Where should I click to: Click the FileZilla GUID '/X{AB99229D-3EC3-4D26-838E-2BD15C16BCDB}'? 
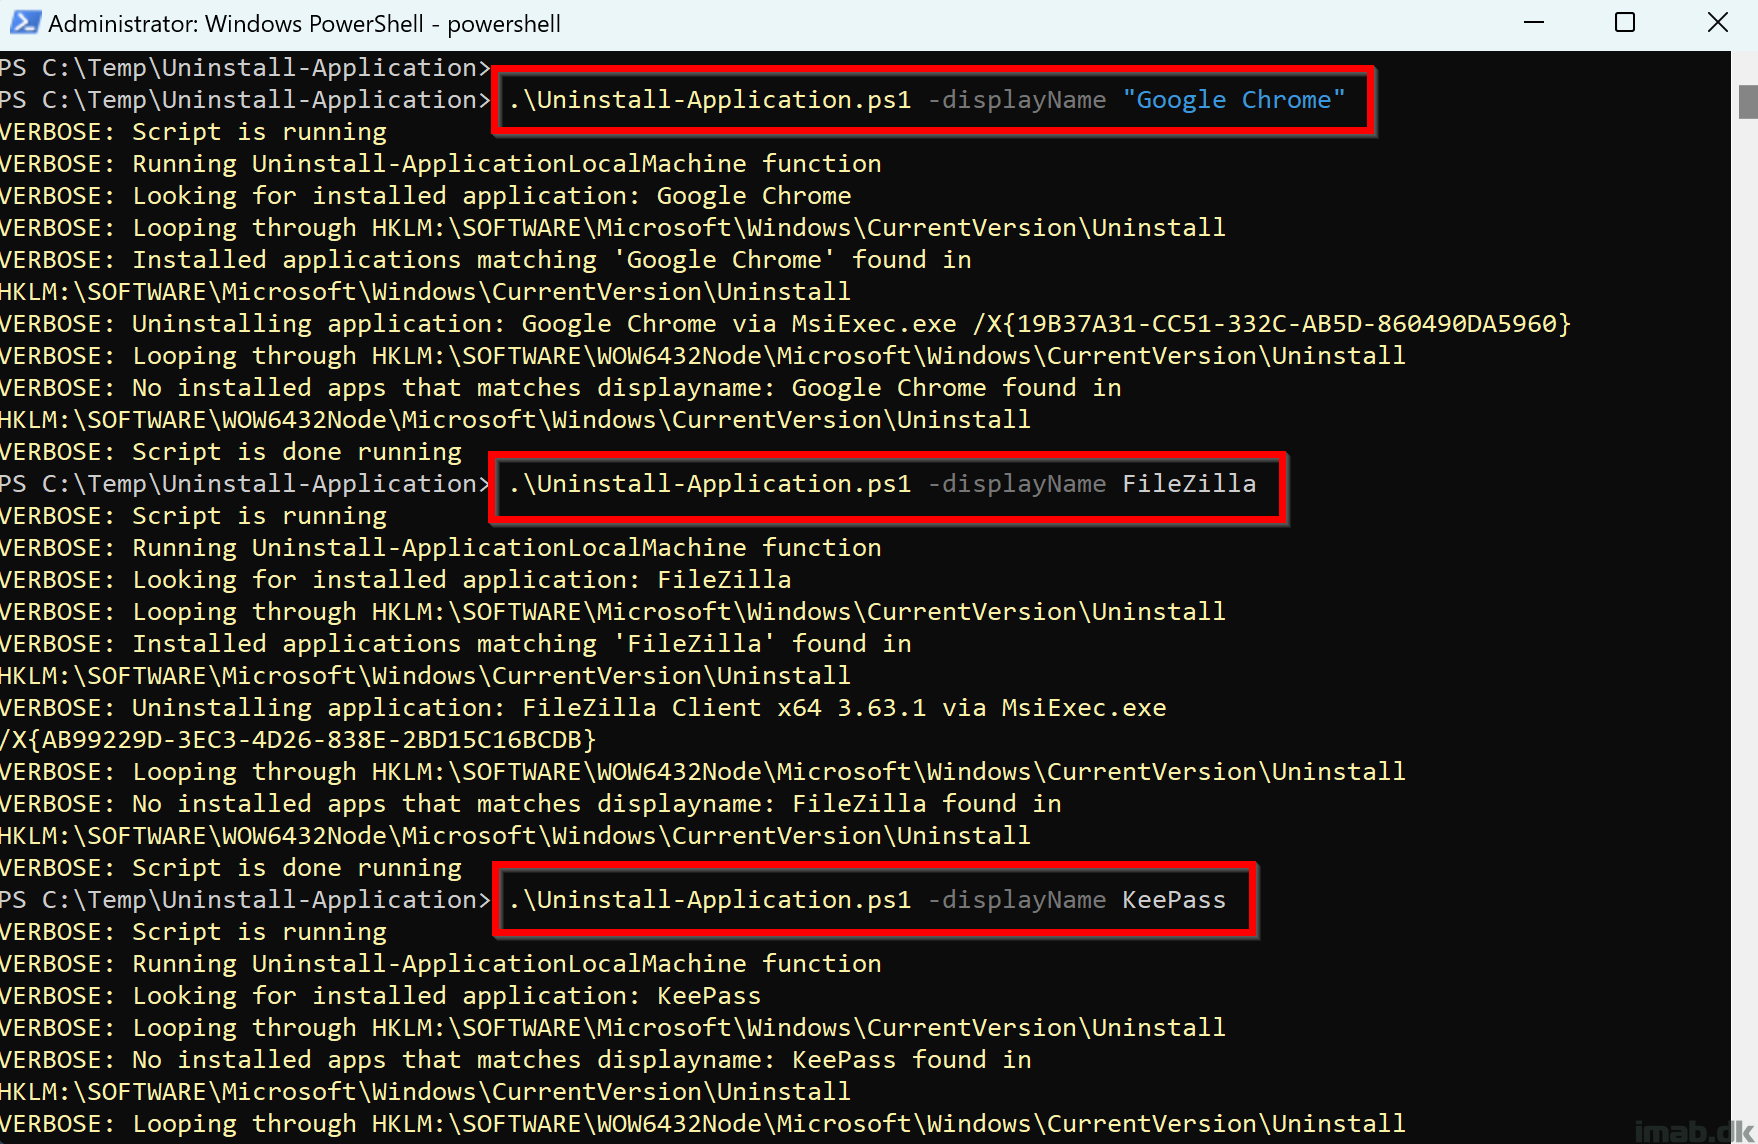click(298, 740)
